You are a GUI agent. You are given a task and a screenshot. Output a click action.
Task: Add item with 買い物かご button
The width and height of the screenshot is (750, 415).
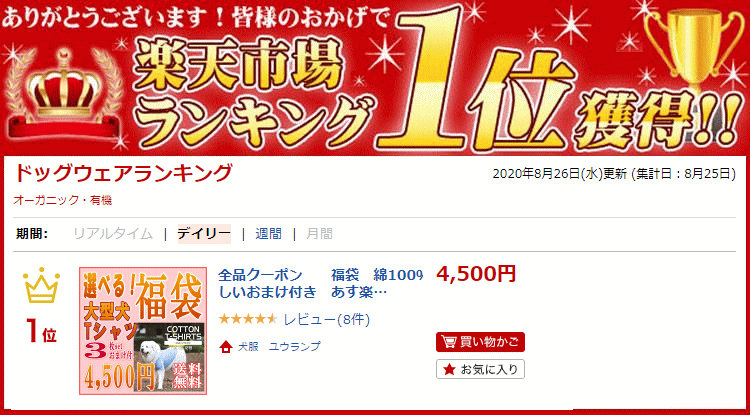tap(480, 342)
